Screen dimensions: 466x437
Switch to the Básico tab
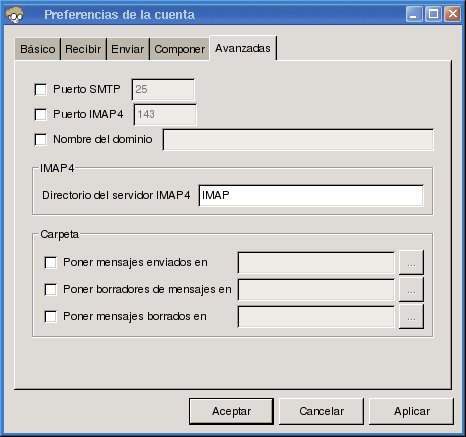(x=38, y=49)
